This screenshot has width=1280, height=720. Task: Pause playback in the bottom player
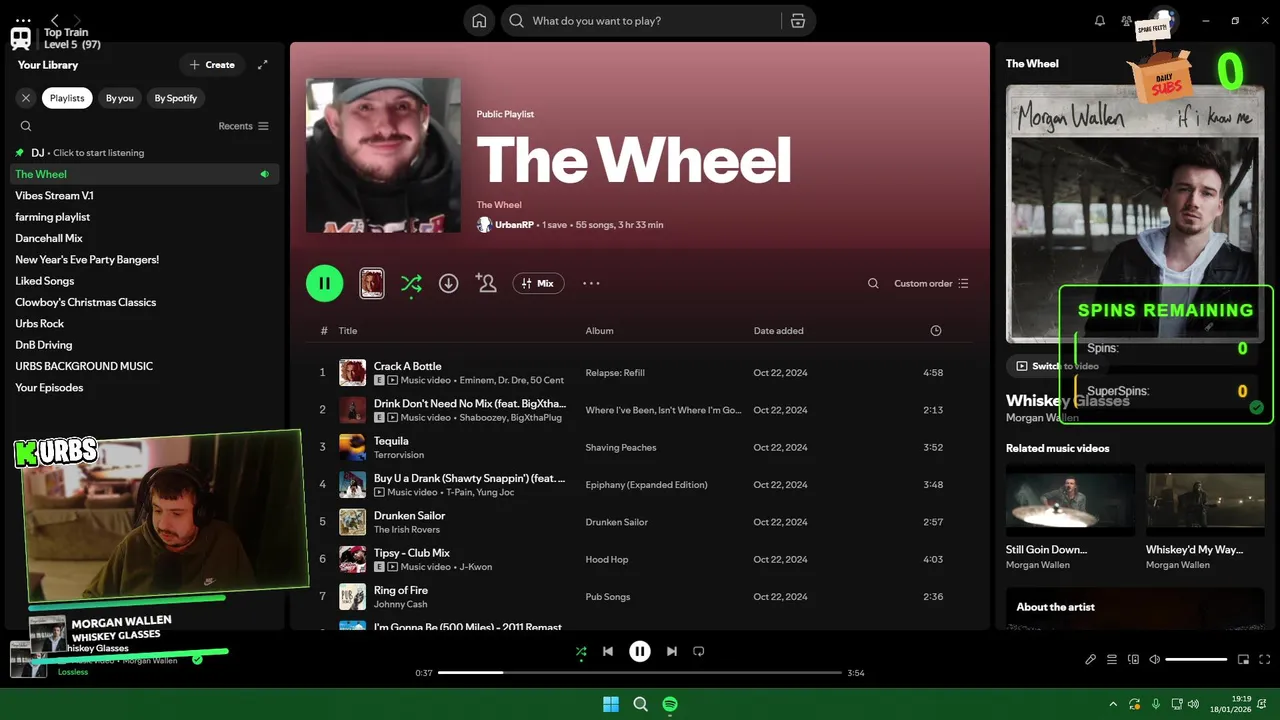click(x=640, y=652)
